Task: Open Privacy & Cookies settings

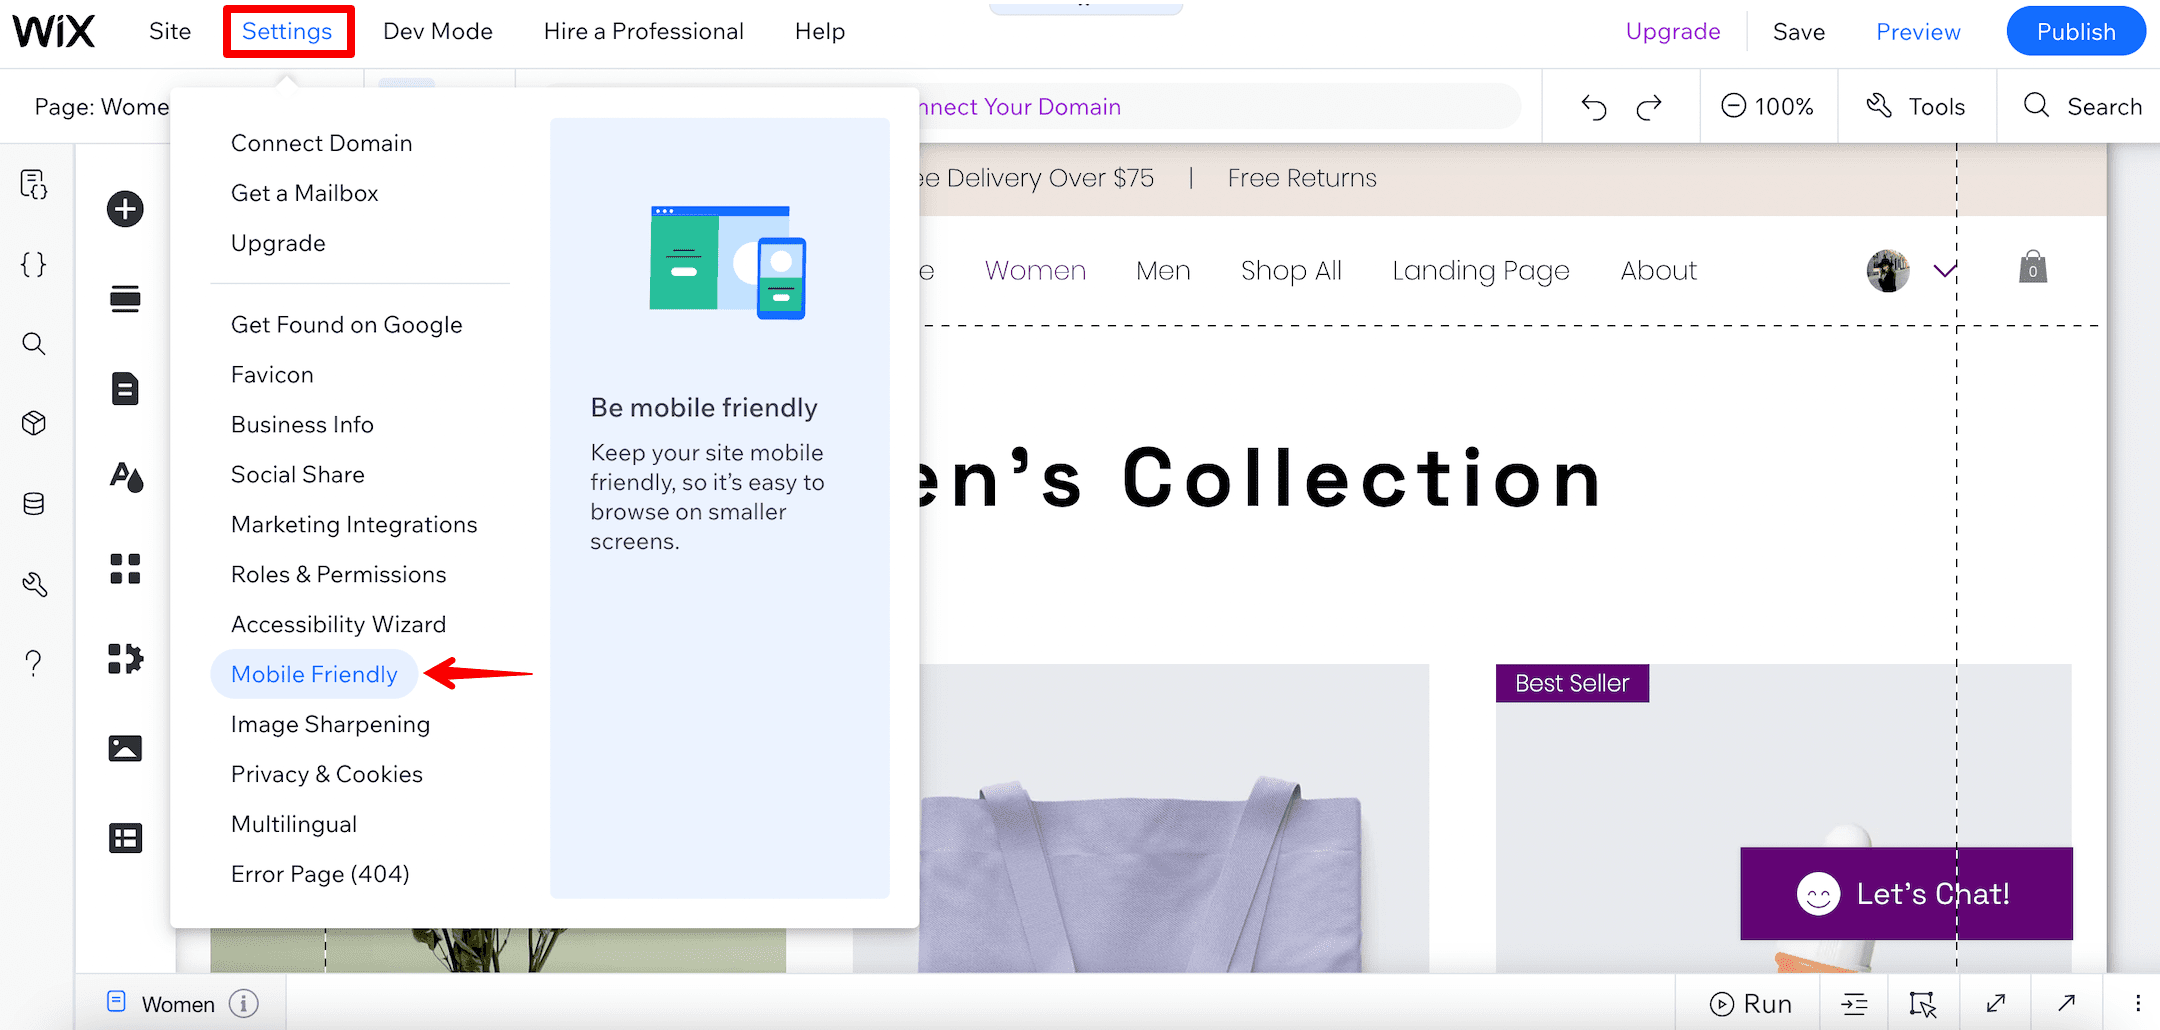Action: pyautogui.click(x=326, y=775)
